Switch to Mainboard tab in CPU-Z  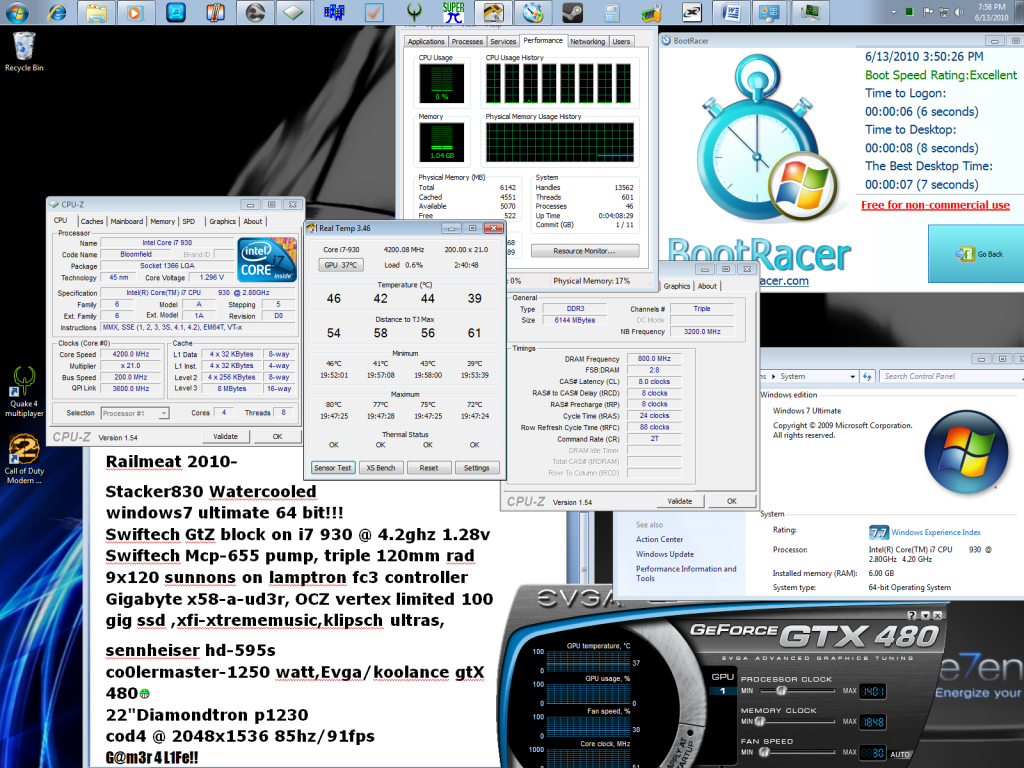127,221
